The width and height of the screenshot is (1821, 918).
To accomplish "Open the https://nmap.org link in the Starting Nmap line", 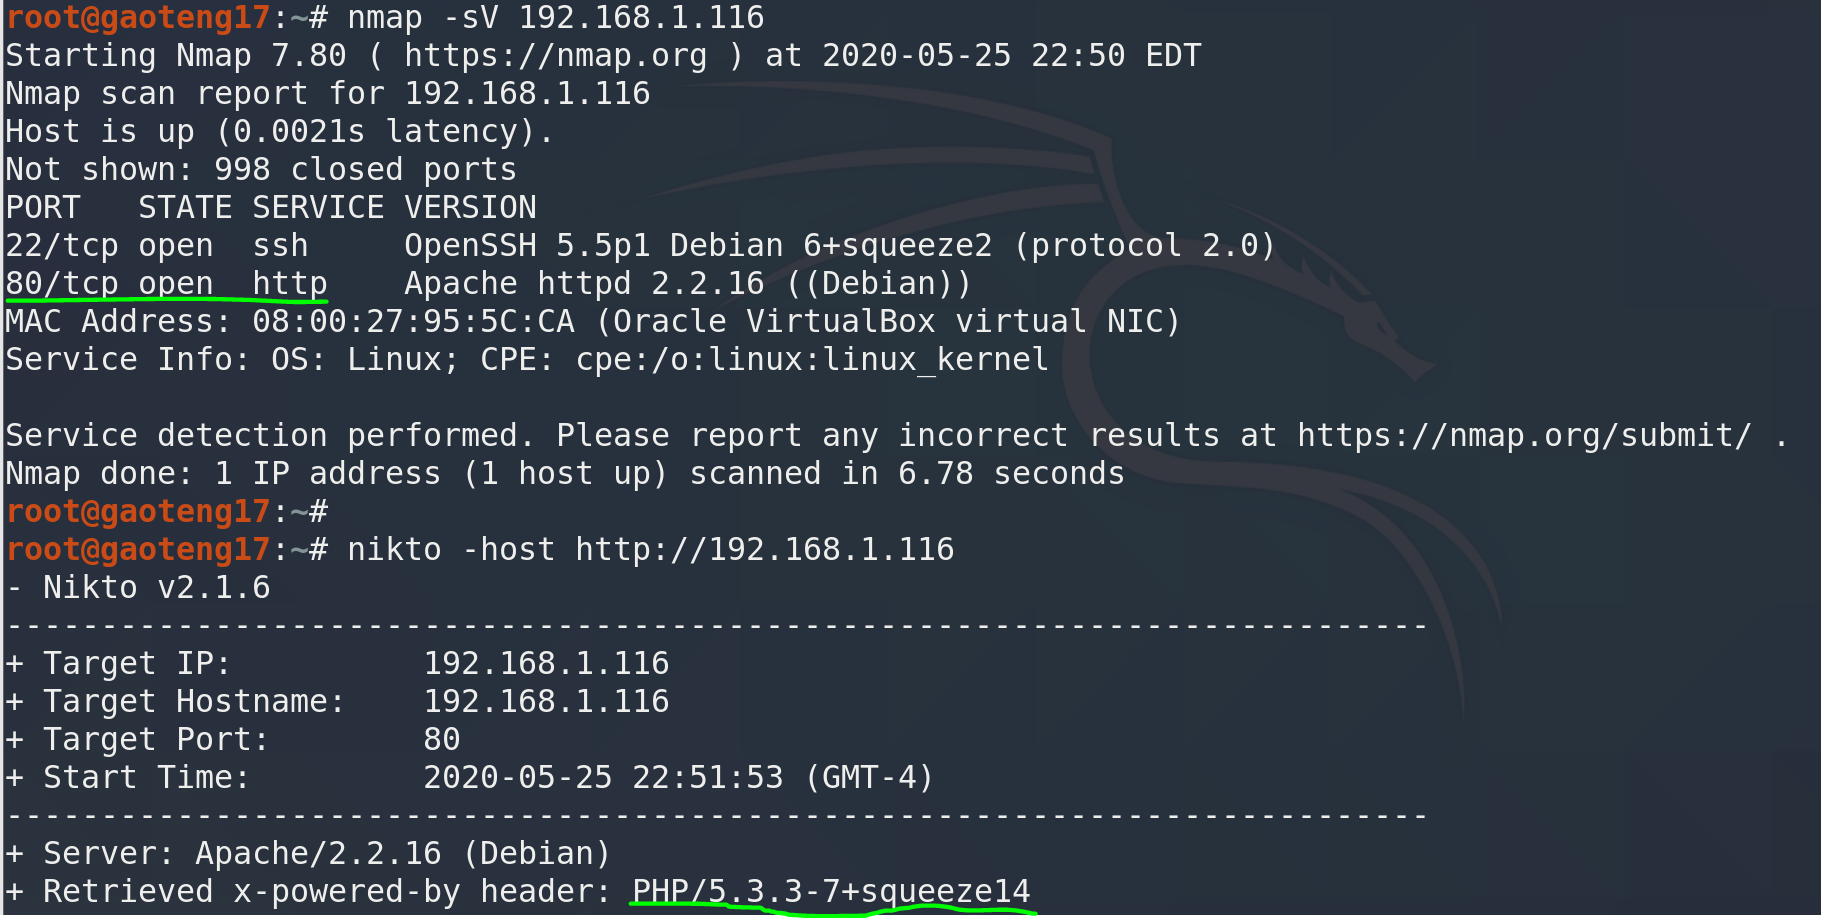I will (x=555, y=56).
